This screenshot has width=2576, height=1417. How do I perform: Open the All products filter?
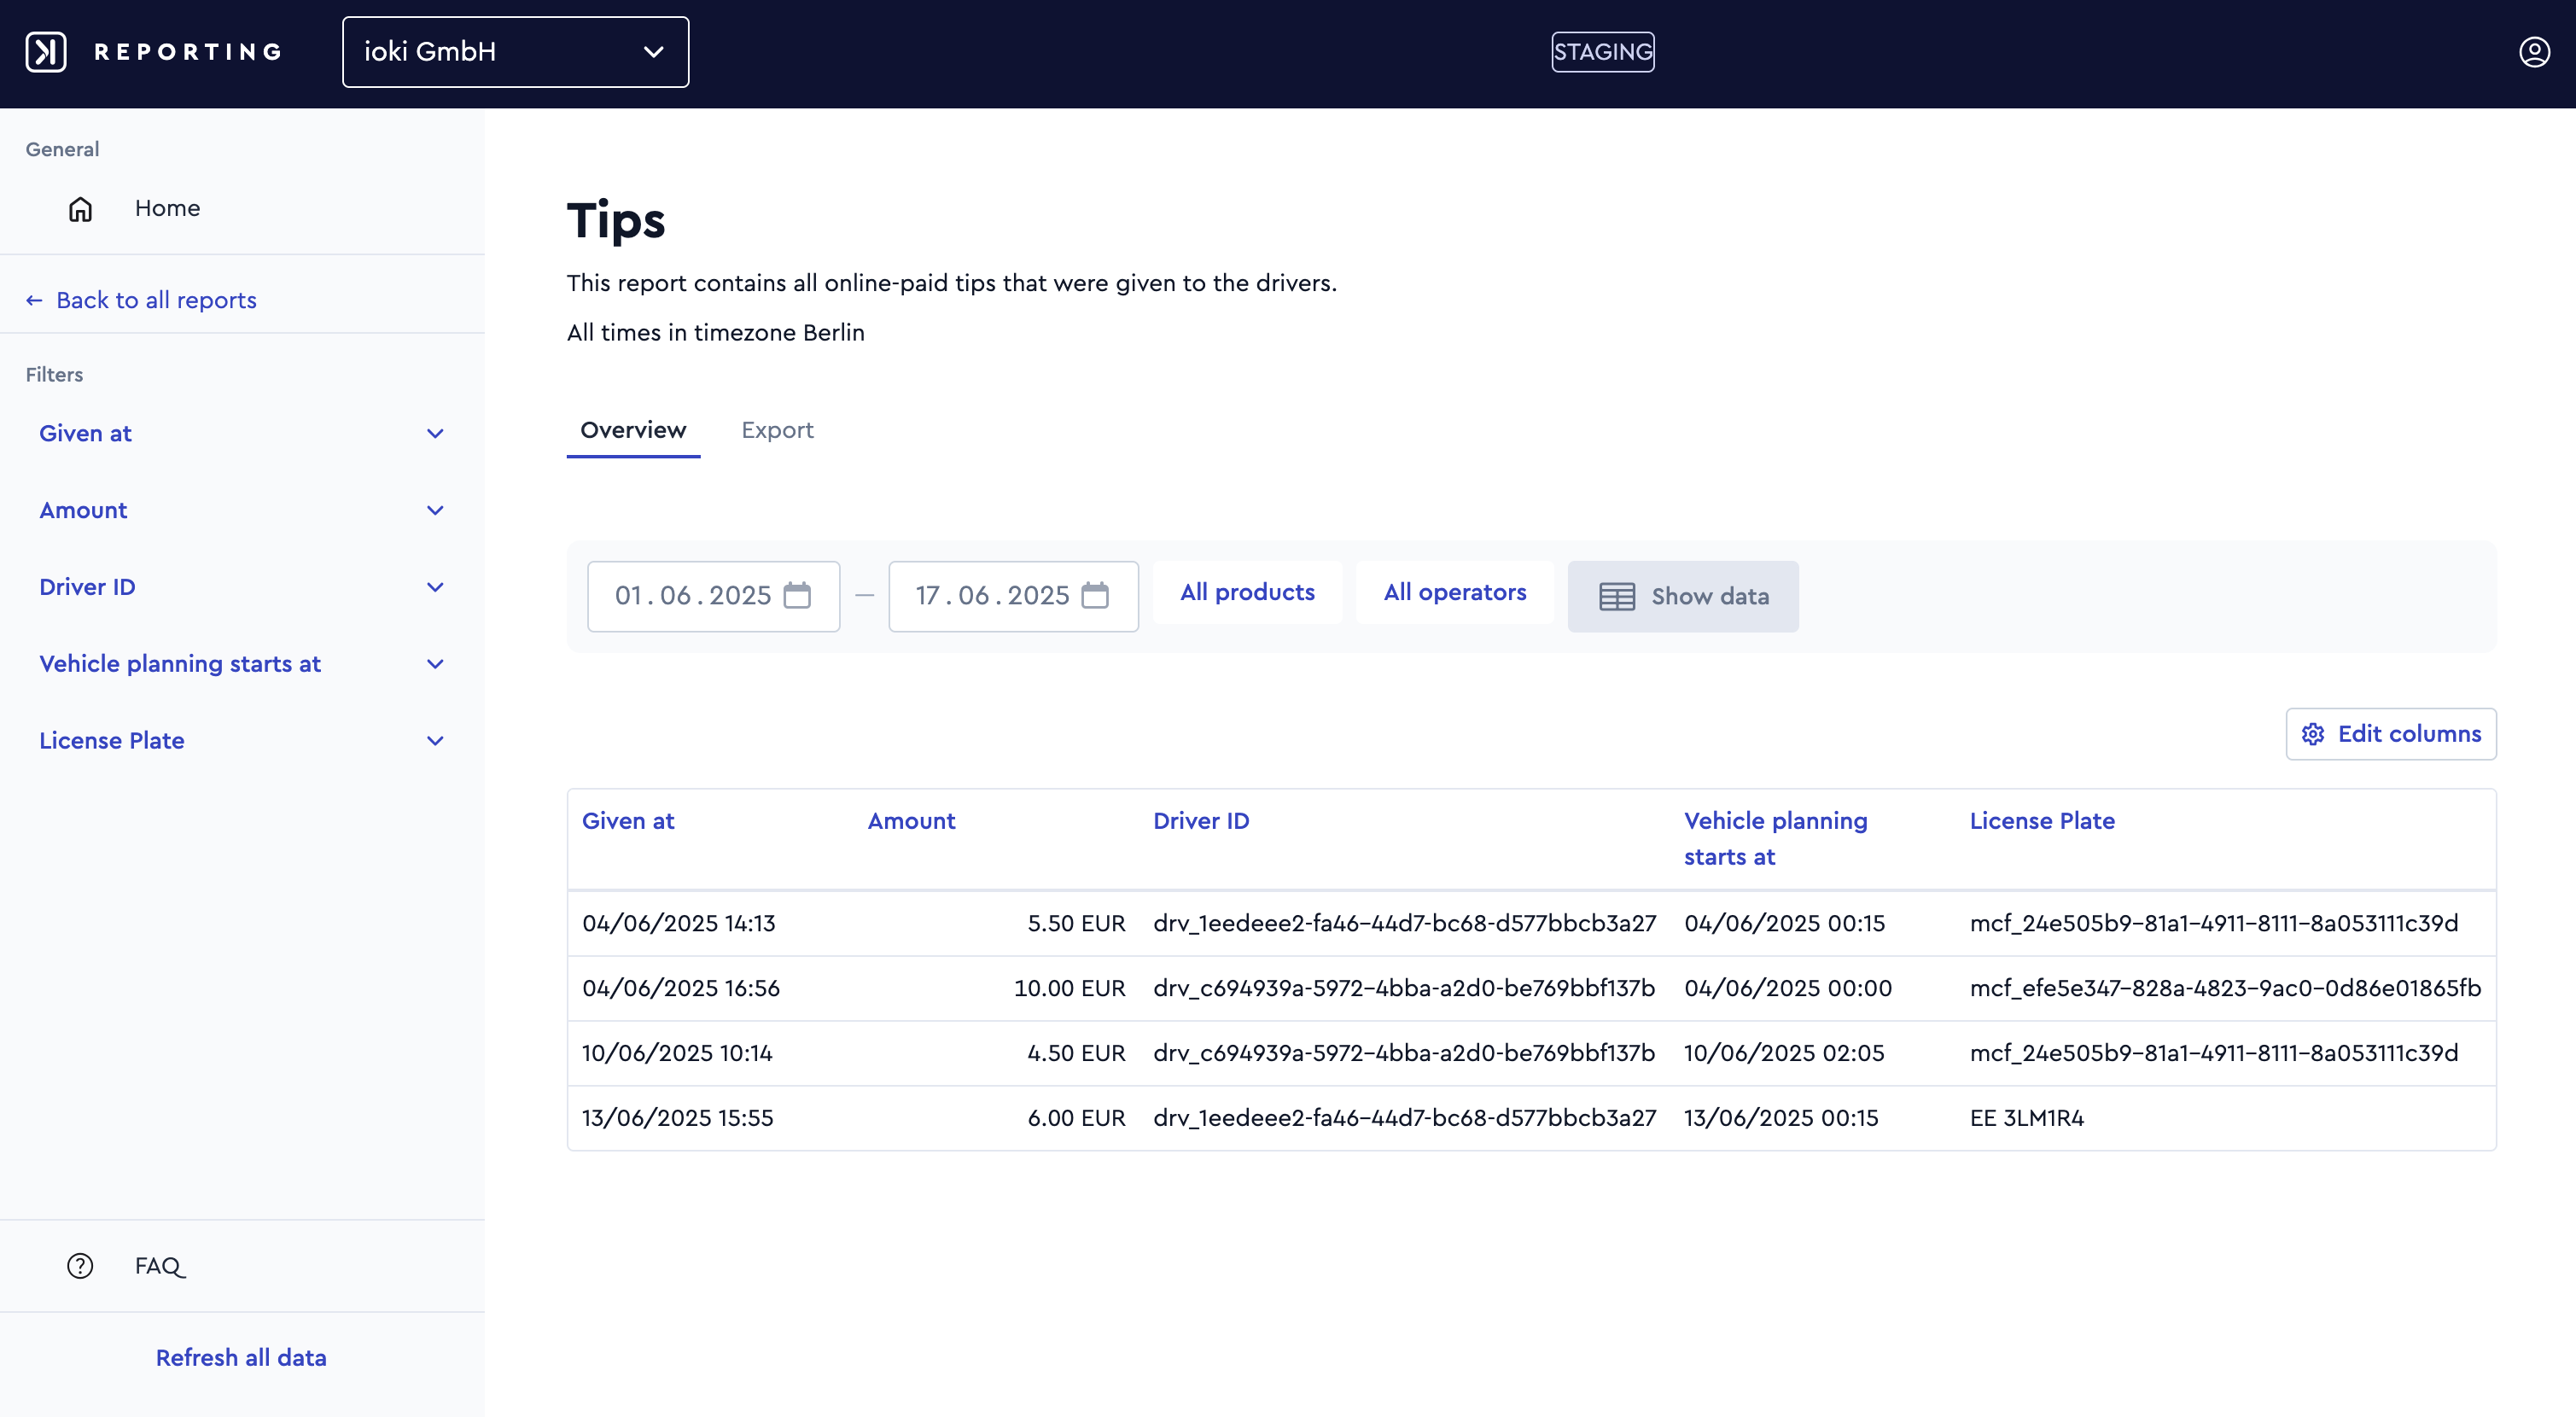tap(1247, 592)
